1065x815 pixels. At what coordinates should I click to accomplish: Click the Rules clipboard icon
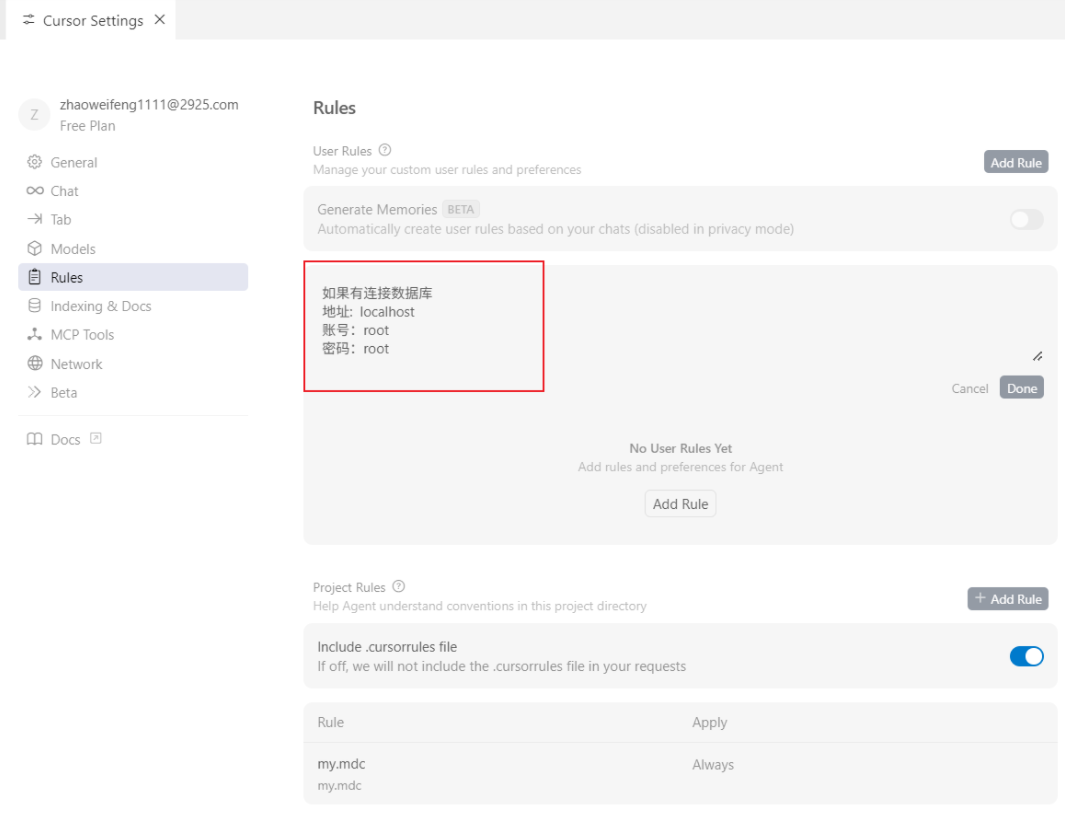coord(35,277)
